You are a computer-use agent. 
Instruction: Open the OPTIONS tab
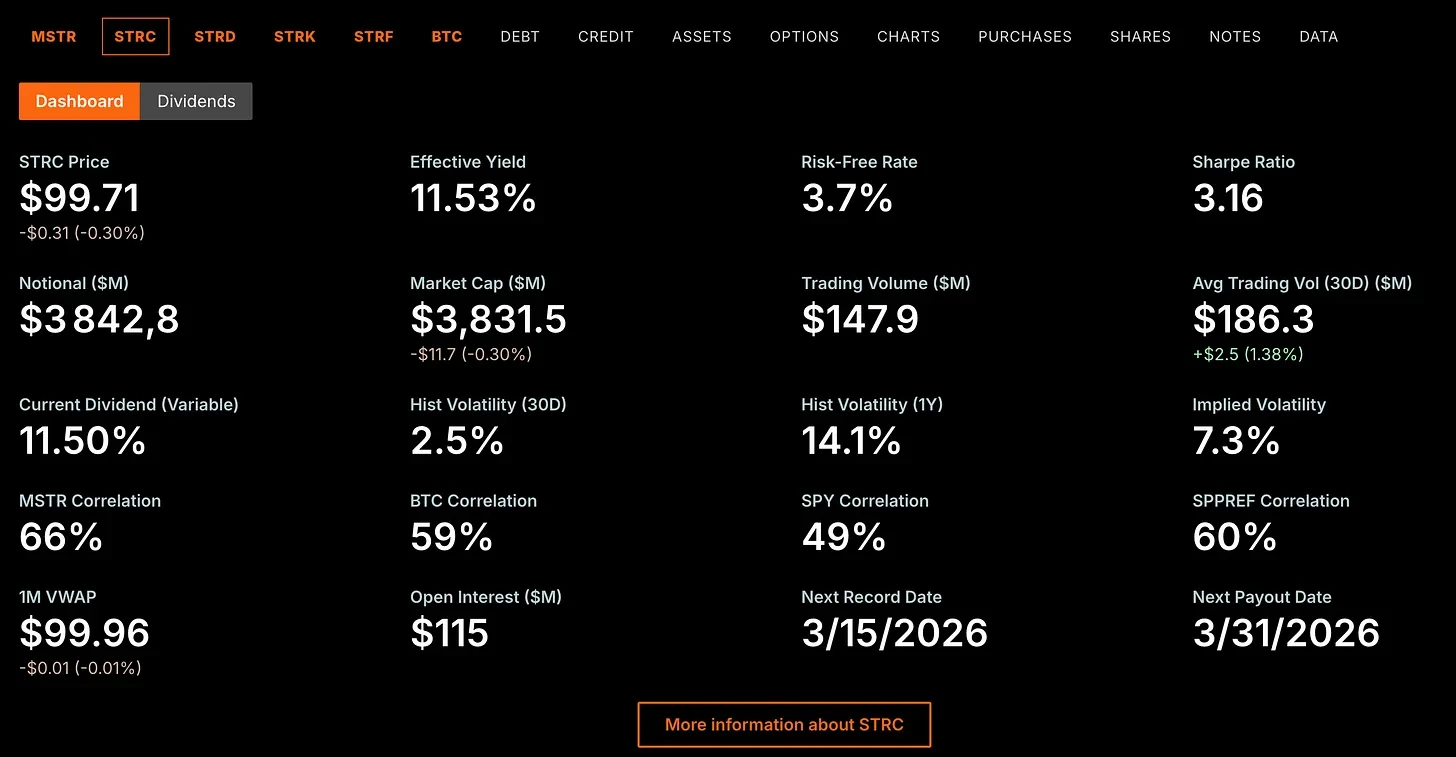click(x=804, y=36)
